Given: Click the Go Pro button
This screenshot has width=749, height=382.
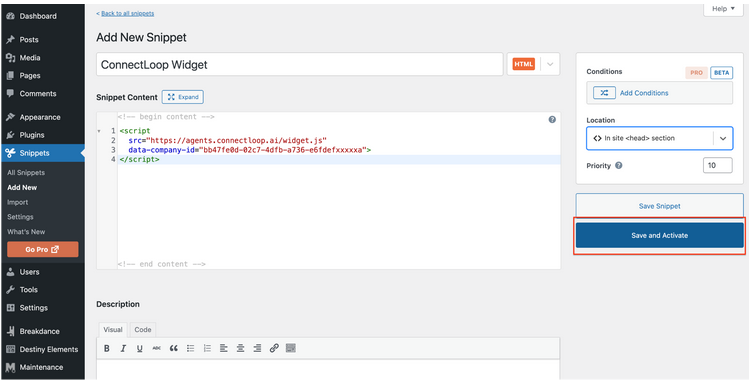Looking at the screenshot, I should 43,249.
